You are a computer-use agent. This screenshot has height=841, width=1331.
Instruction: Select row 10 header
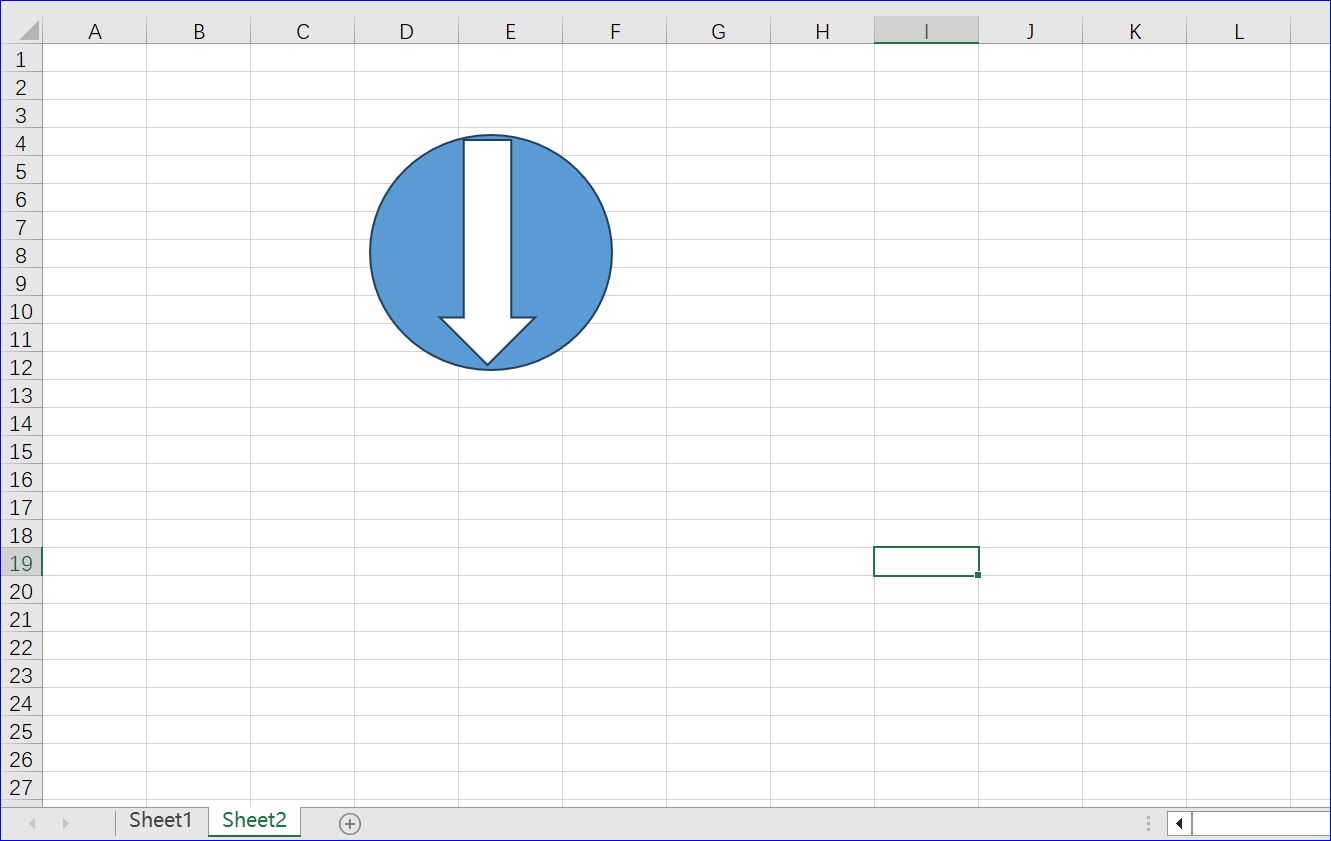tap(21, 311)
